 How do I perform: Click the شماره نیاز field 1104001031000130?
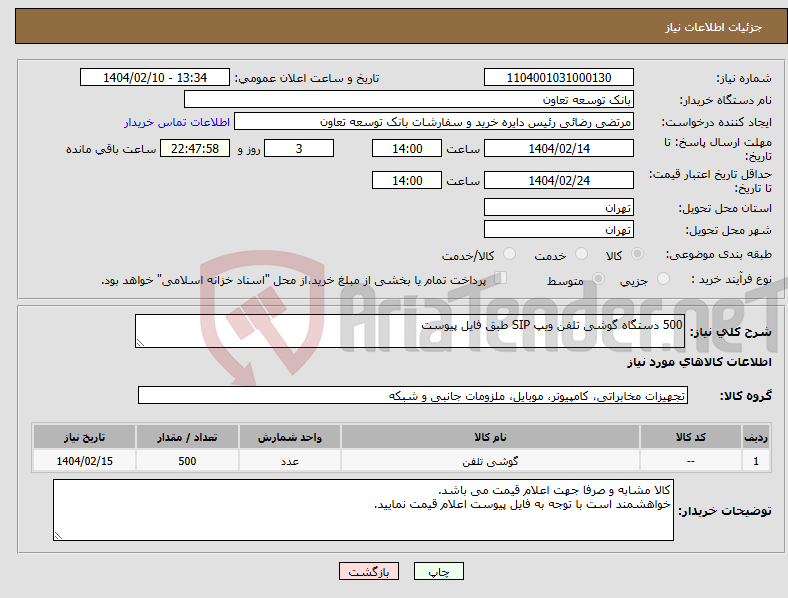tap(559, 77)
